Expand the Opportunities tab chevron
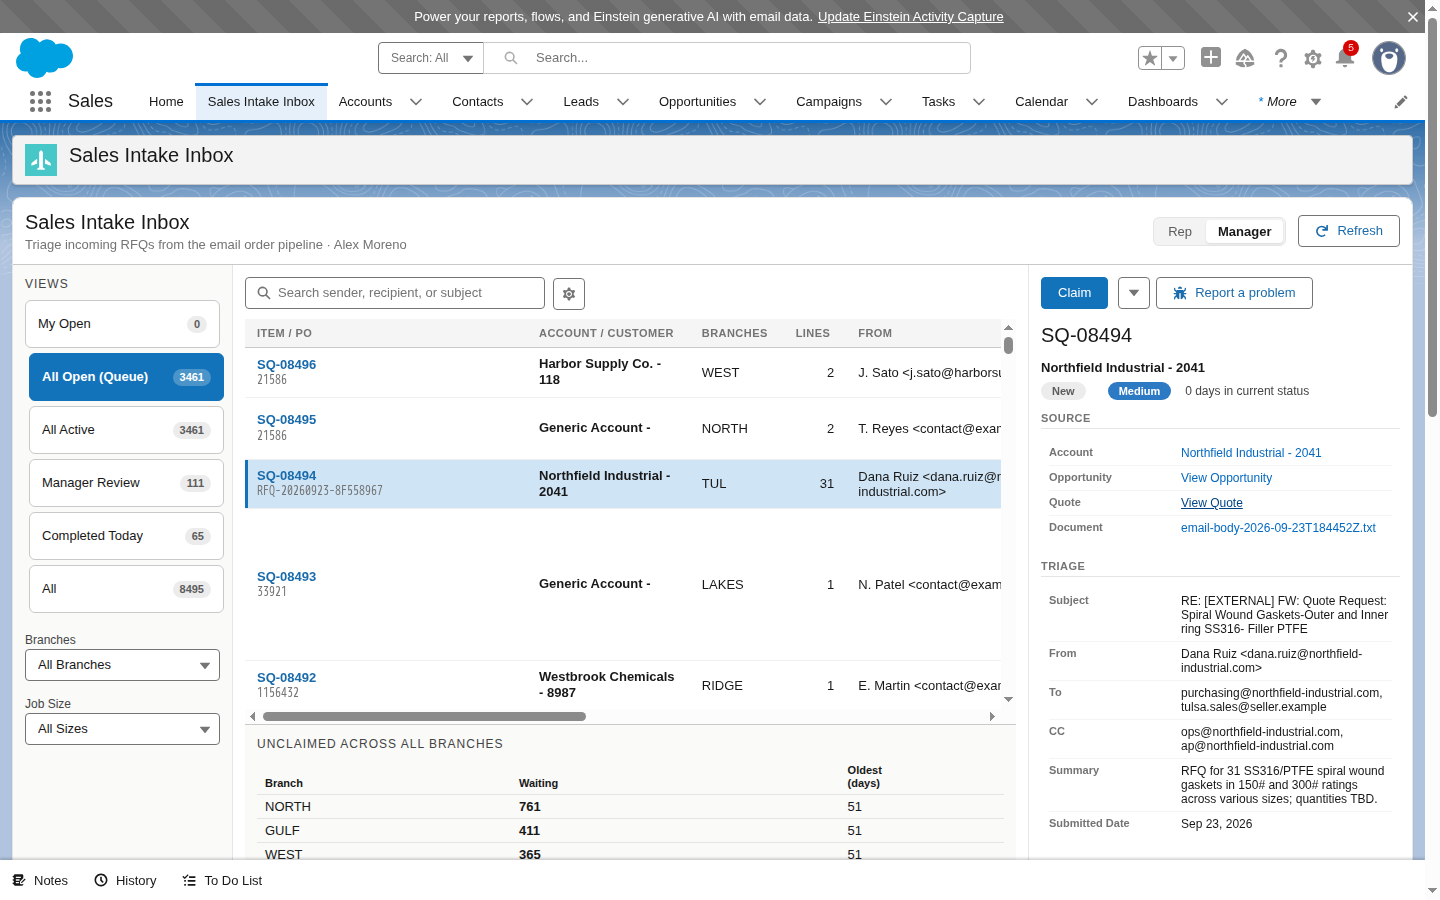The height and width of the screenshot is (900, 1440). click(x=760, y=102)
